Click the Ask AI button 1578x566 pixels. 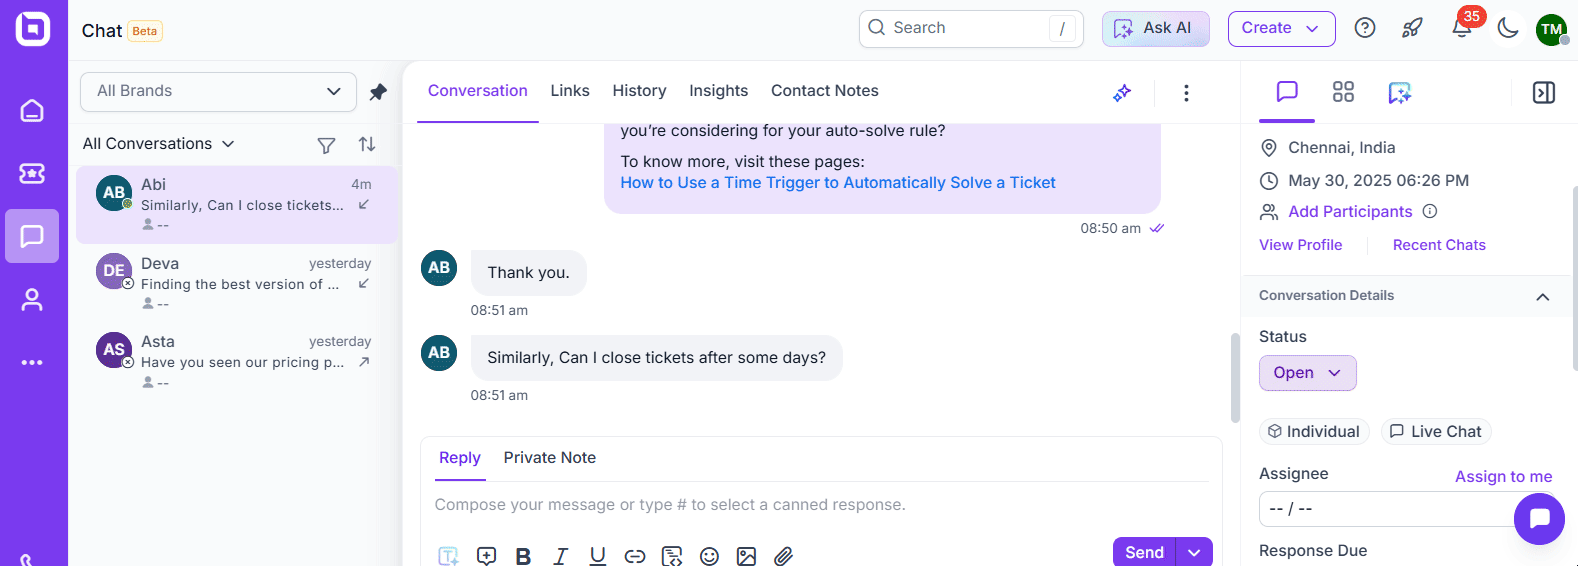1155,28
